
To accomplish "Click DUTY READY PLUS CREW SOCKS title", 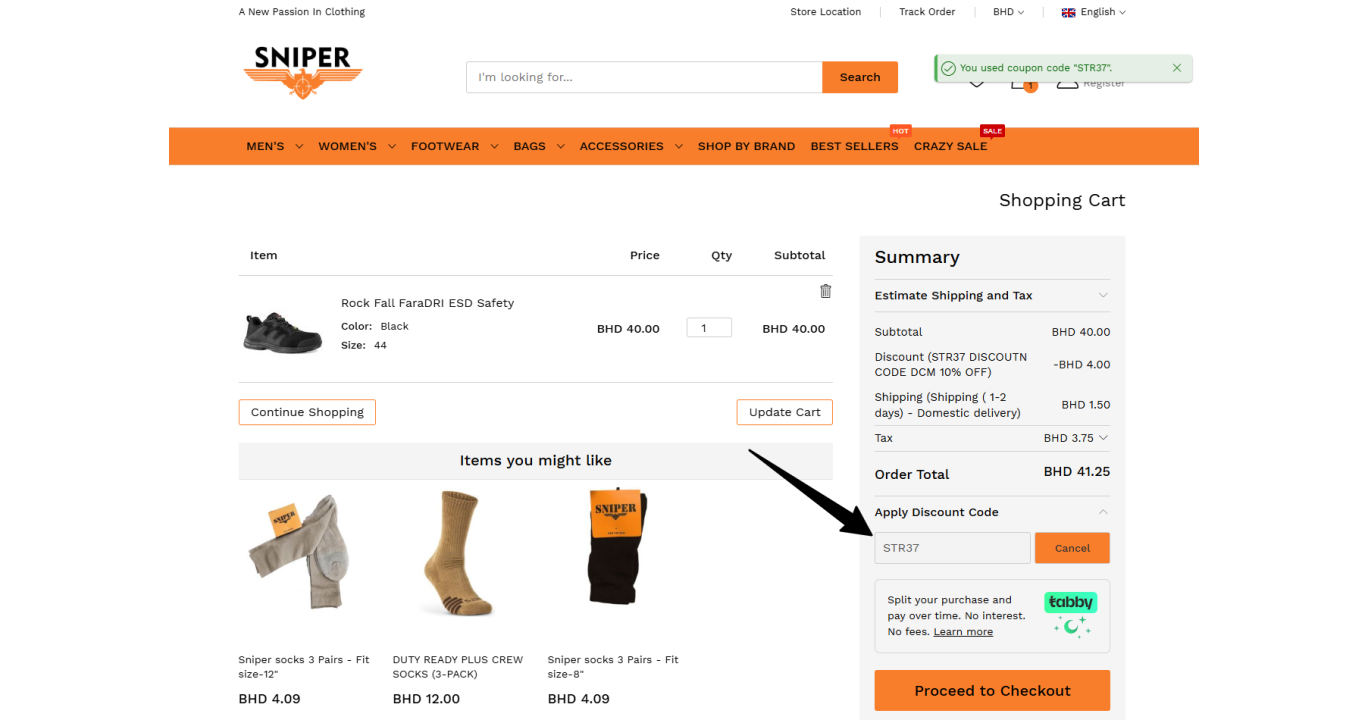I will coord(458,667).
